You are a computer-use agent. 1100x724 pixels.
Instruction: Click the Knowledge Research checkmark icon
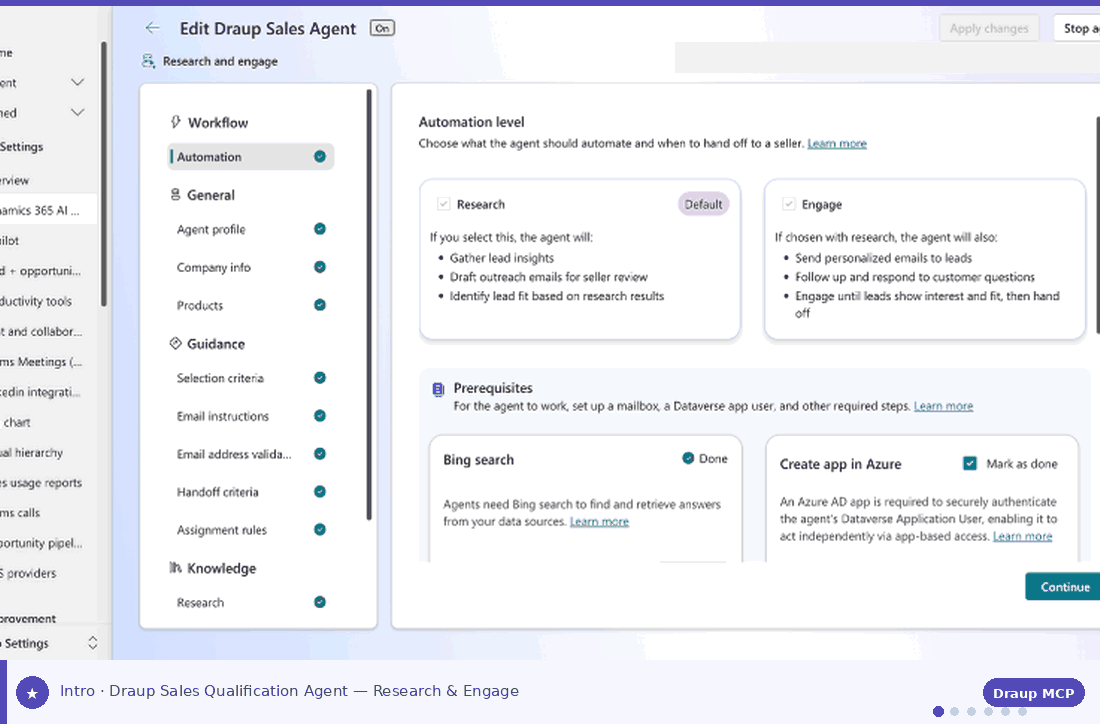pyautogui.click(x=320, y=602)
